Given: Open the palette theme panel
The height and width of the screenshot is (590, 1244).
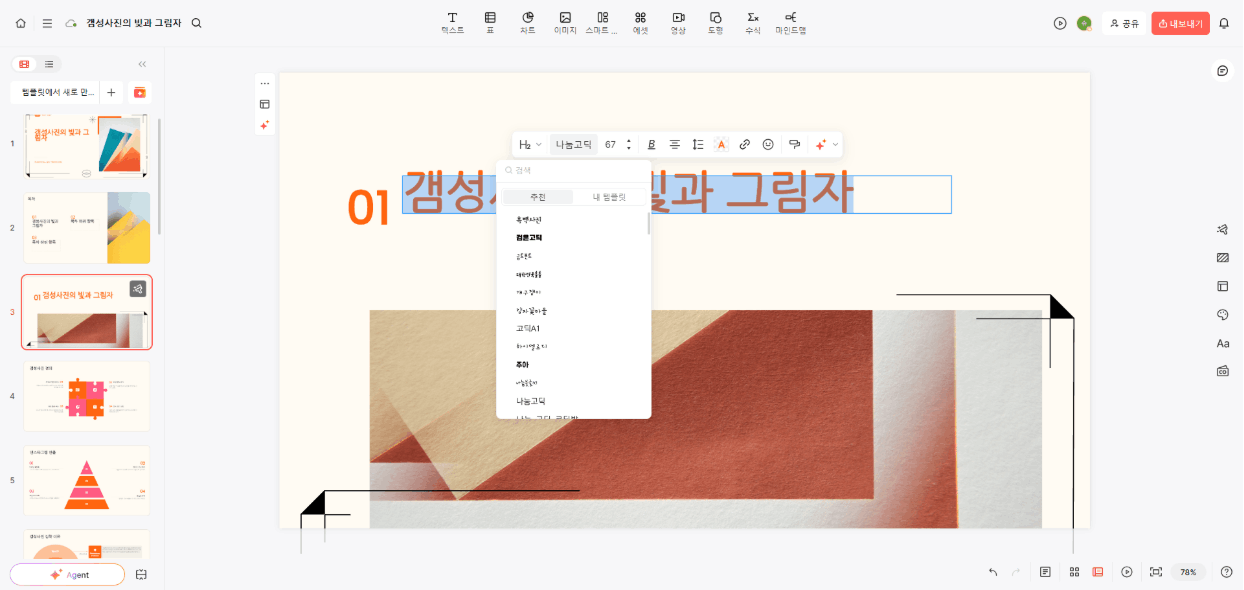Looking at the screenshot, I should (1222, 314).
